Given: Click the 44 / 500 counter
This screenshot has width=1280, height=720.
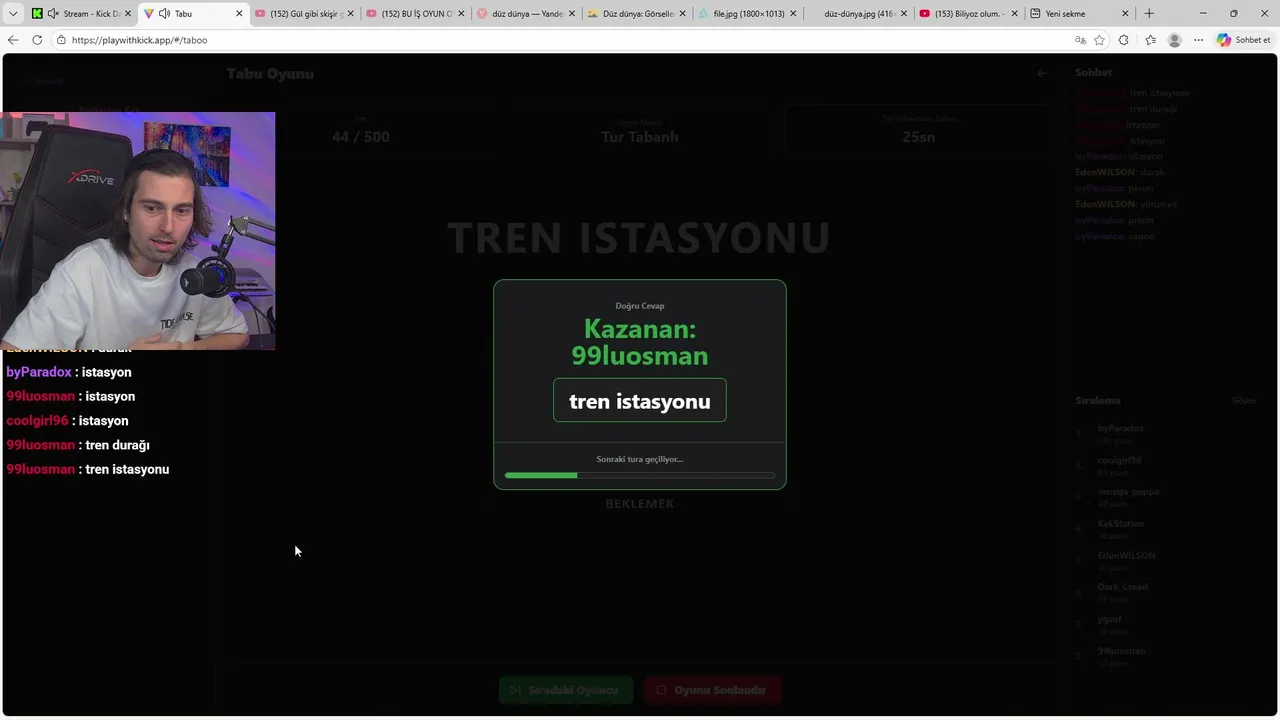Looking at the screenshot, I should (x=361, y=137).
